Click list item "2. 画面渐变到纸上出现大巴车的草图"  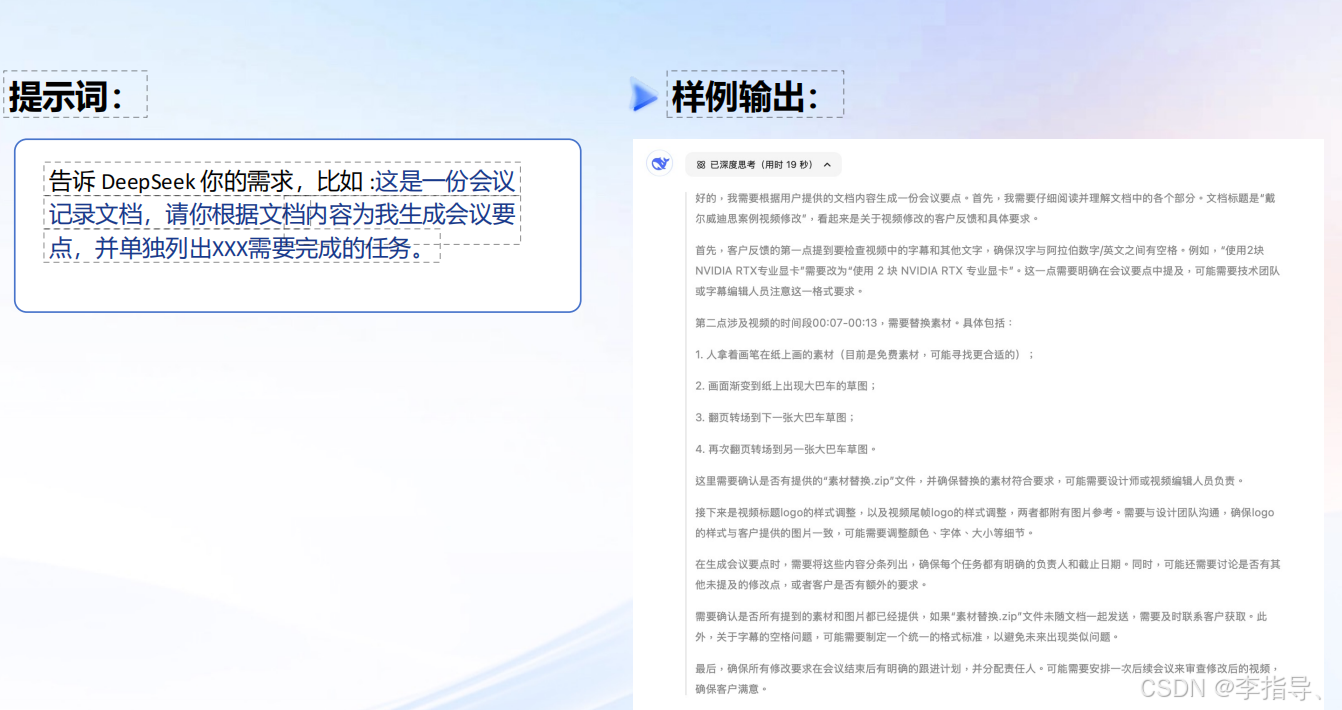(x=786, y=386)
